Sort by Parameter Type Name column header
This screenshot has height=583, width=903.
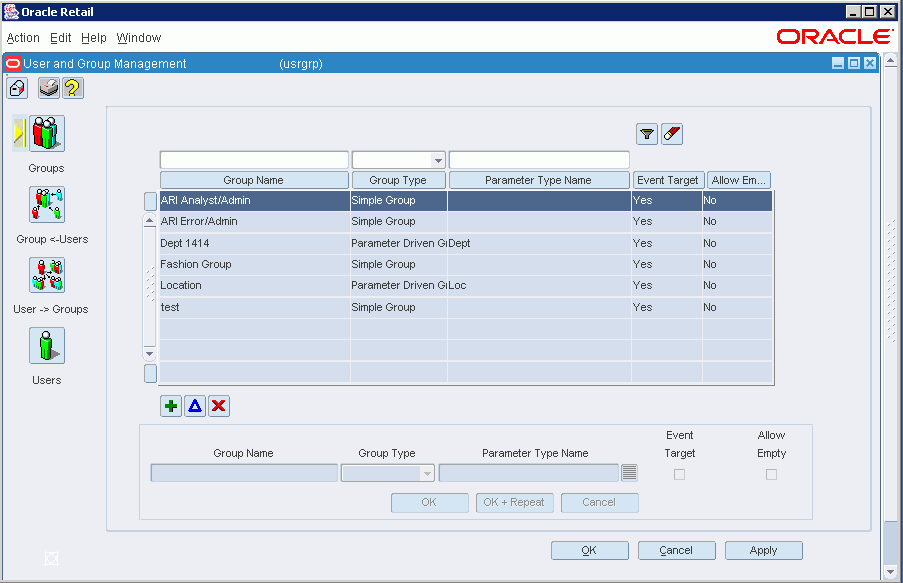538,180
